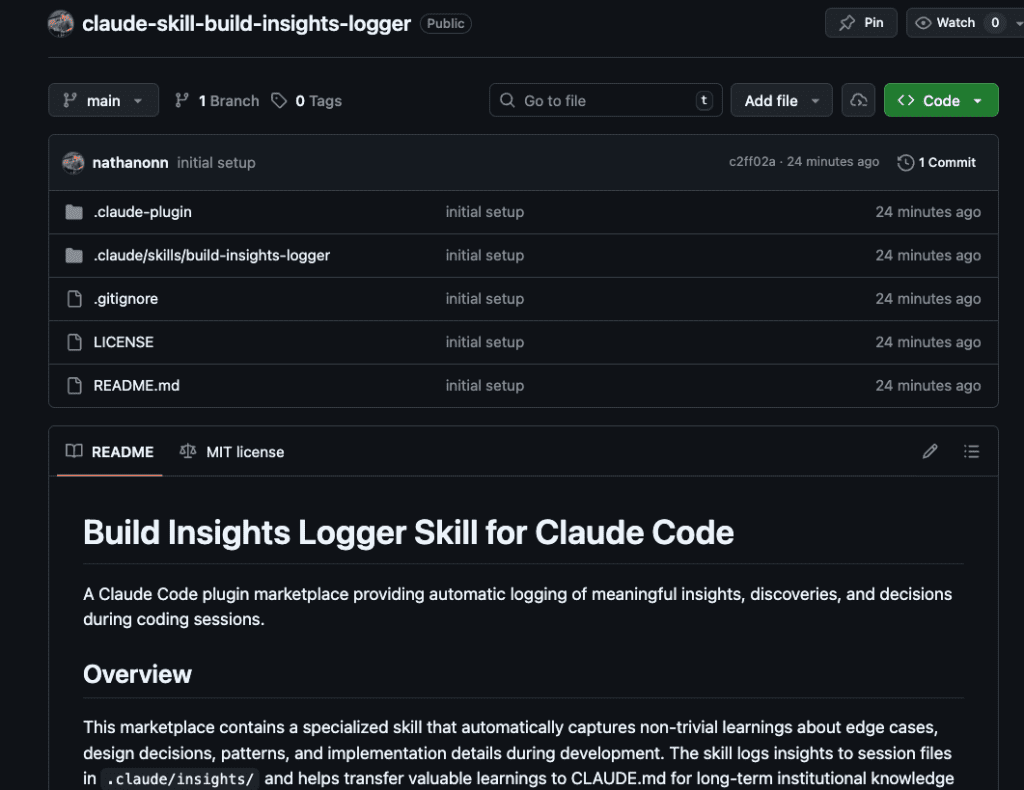1024x790 pixels.
Task: Open the .gitignore file
Action: coord(125,299)
